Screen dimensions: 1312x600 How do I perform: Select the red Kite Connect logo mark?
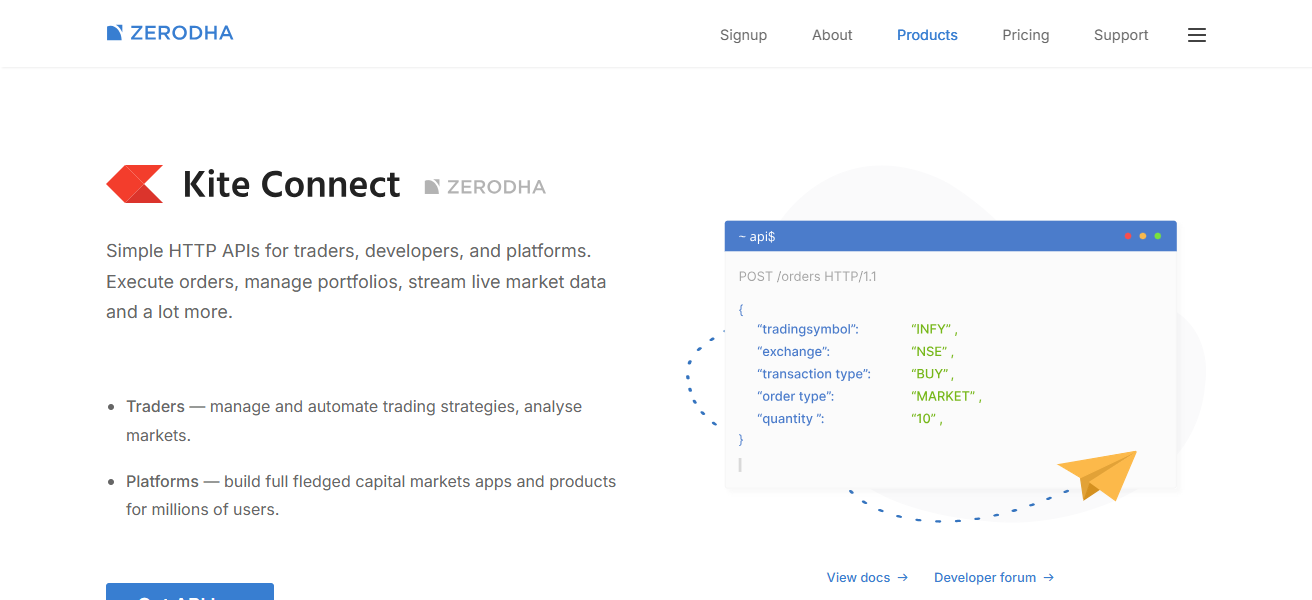134,184
